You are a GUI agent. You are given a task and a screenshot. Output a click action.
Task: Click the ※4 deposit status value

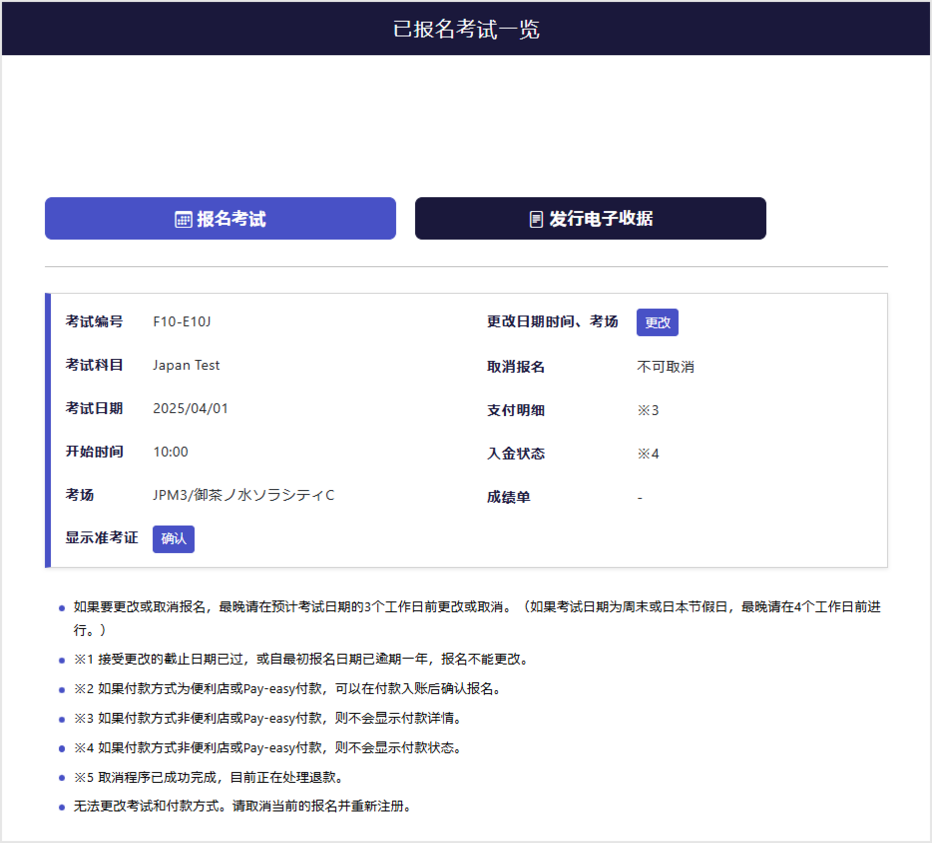[x=648, y=454]
